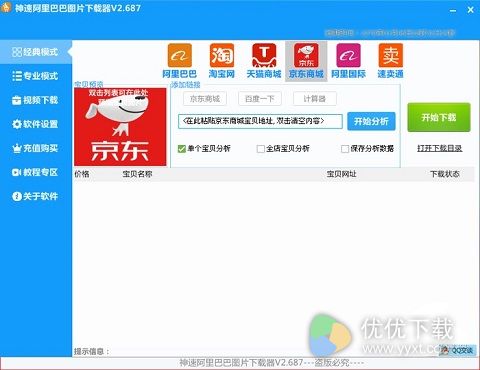Click the 开始分析 button

[371, 121]
